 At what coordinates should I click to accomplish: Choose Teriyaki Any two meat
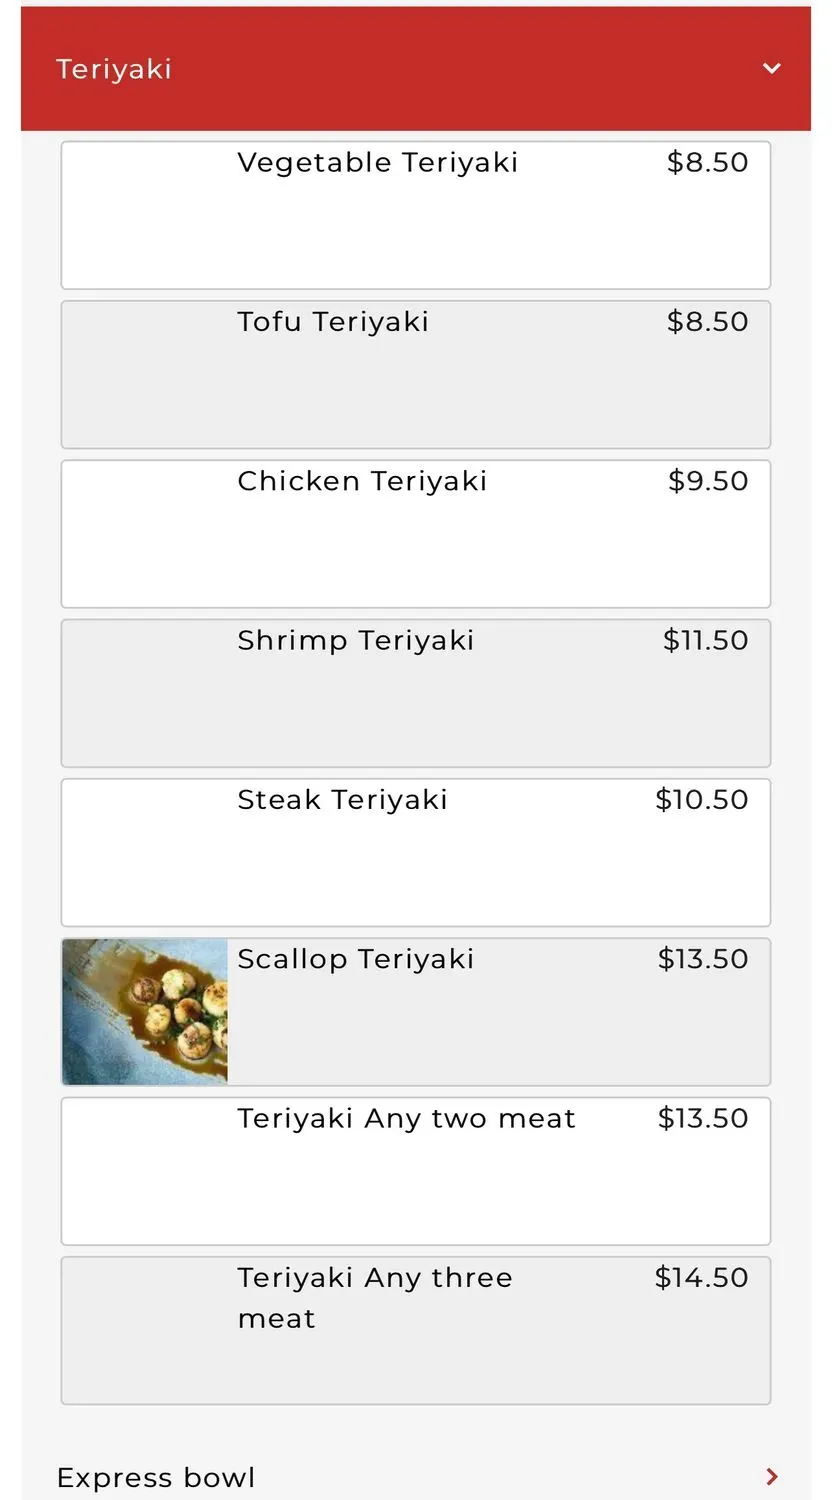(406, 1118)
